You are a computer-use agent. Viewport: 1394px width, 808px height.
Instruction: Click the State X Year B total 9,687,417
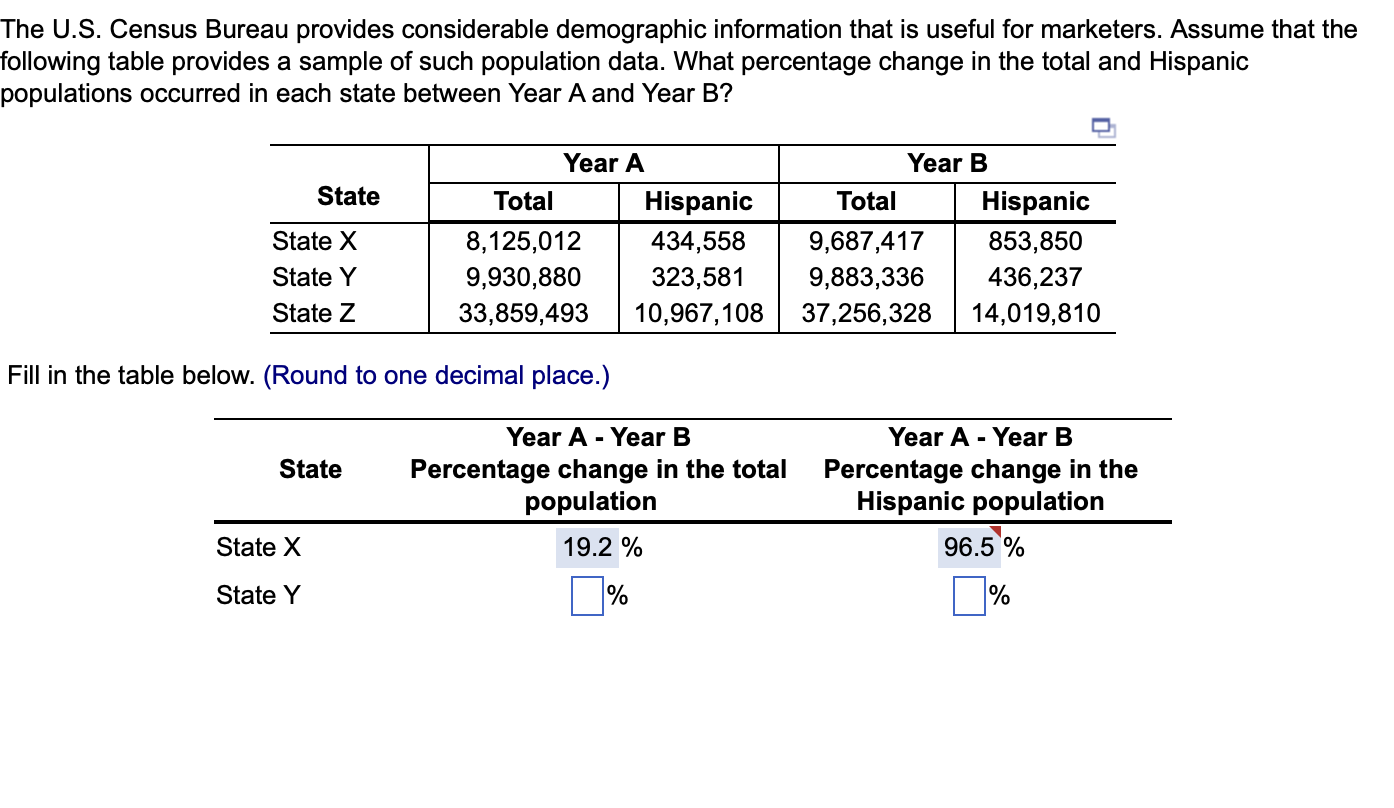pos(866,241)
